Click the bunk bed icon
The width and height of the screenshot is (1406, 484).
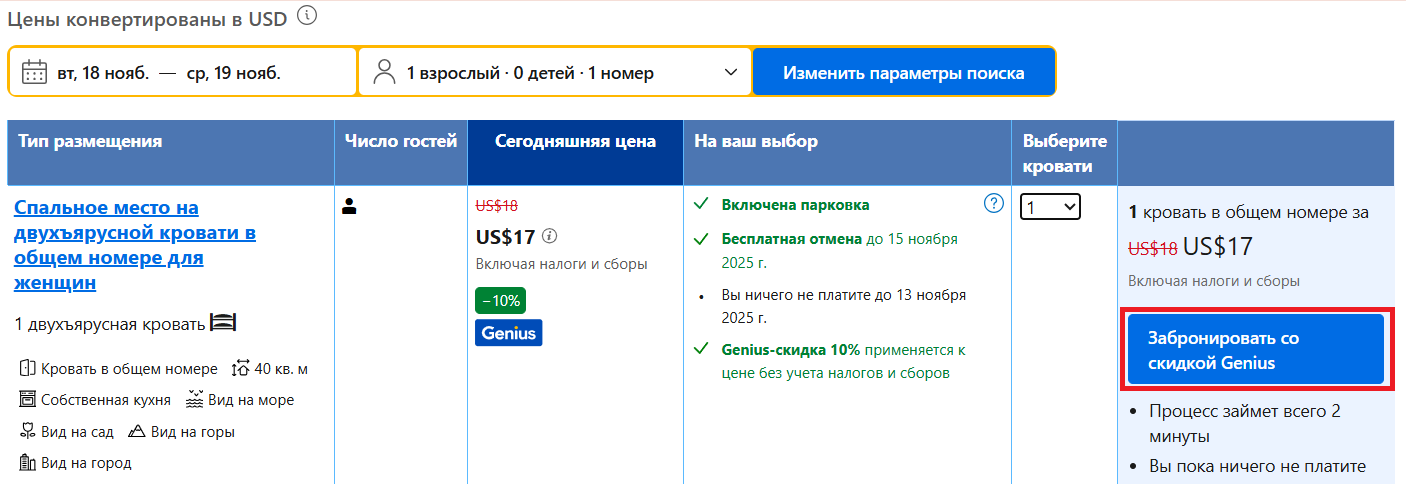222,323
